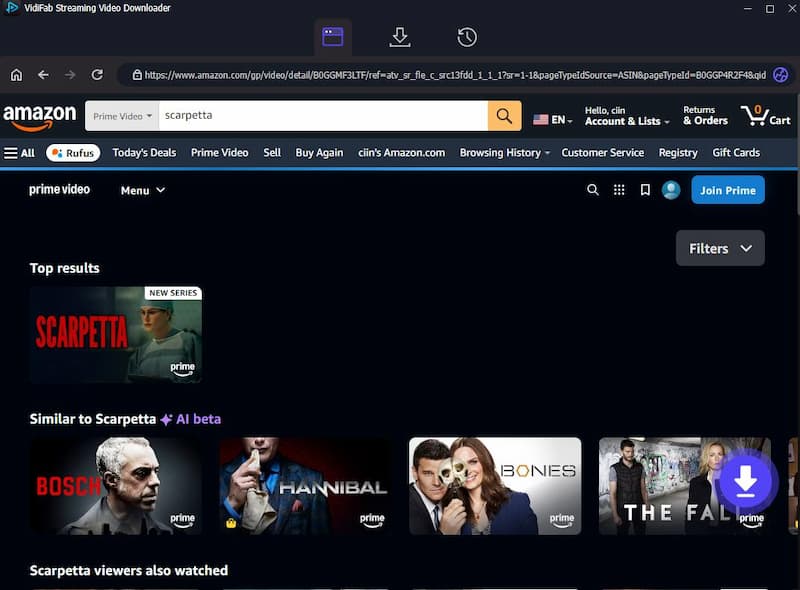Select the Downloads icon in the top toolbar
The height and width of the screenshot is (590, 800).
[400, 36]
